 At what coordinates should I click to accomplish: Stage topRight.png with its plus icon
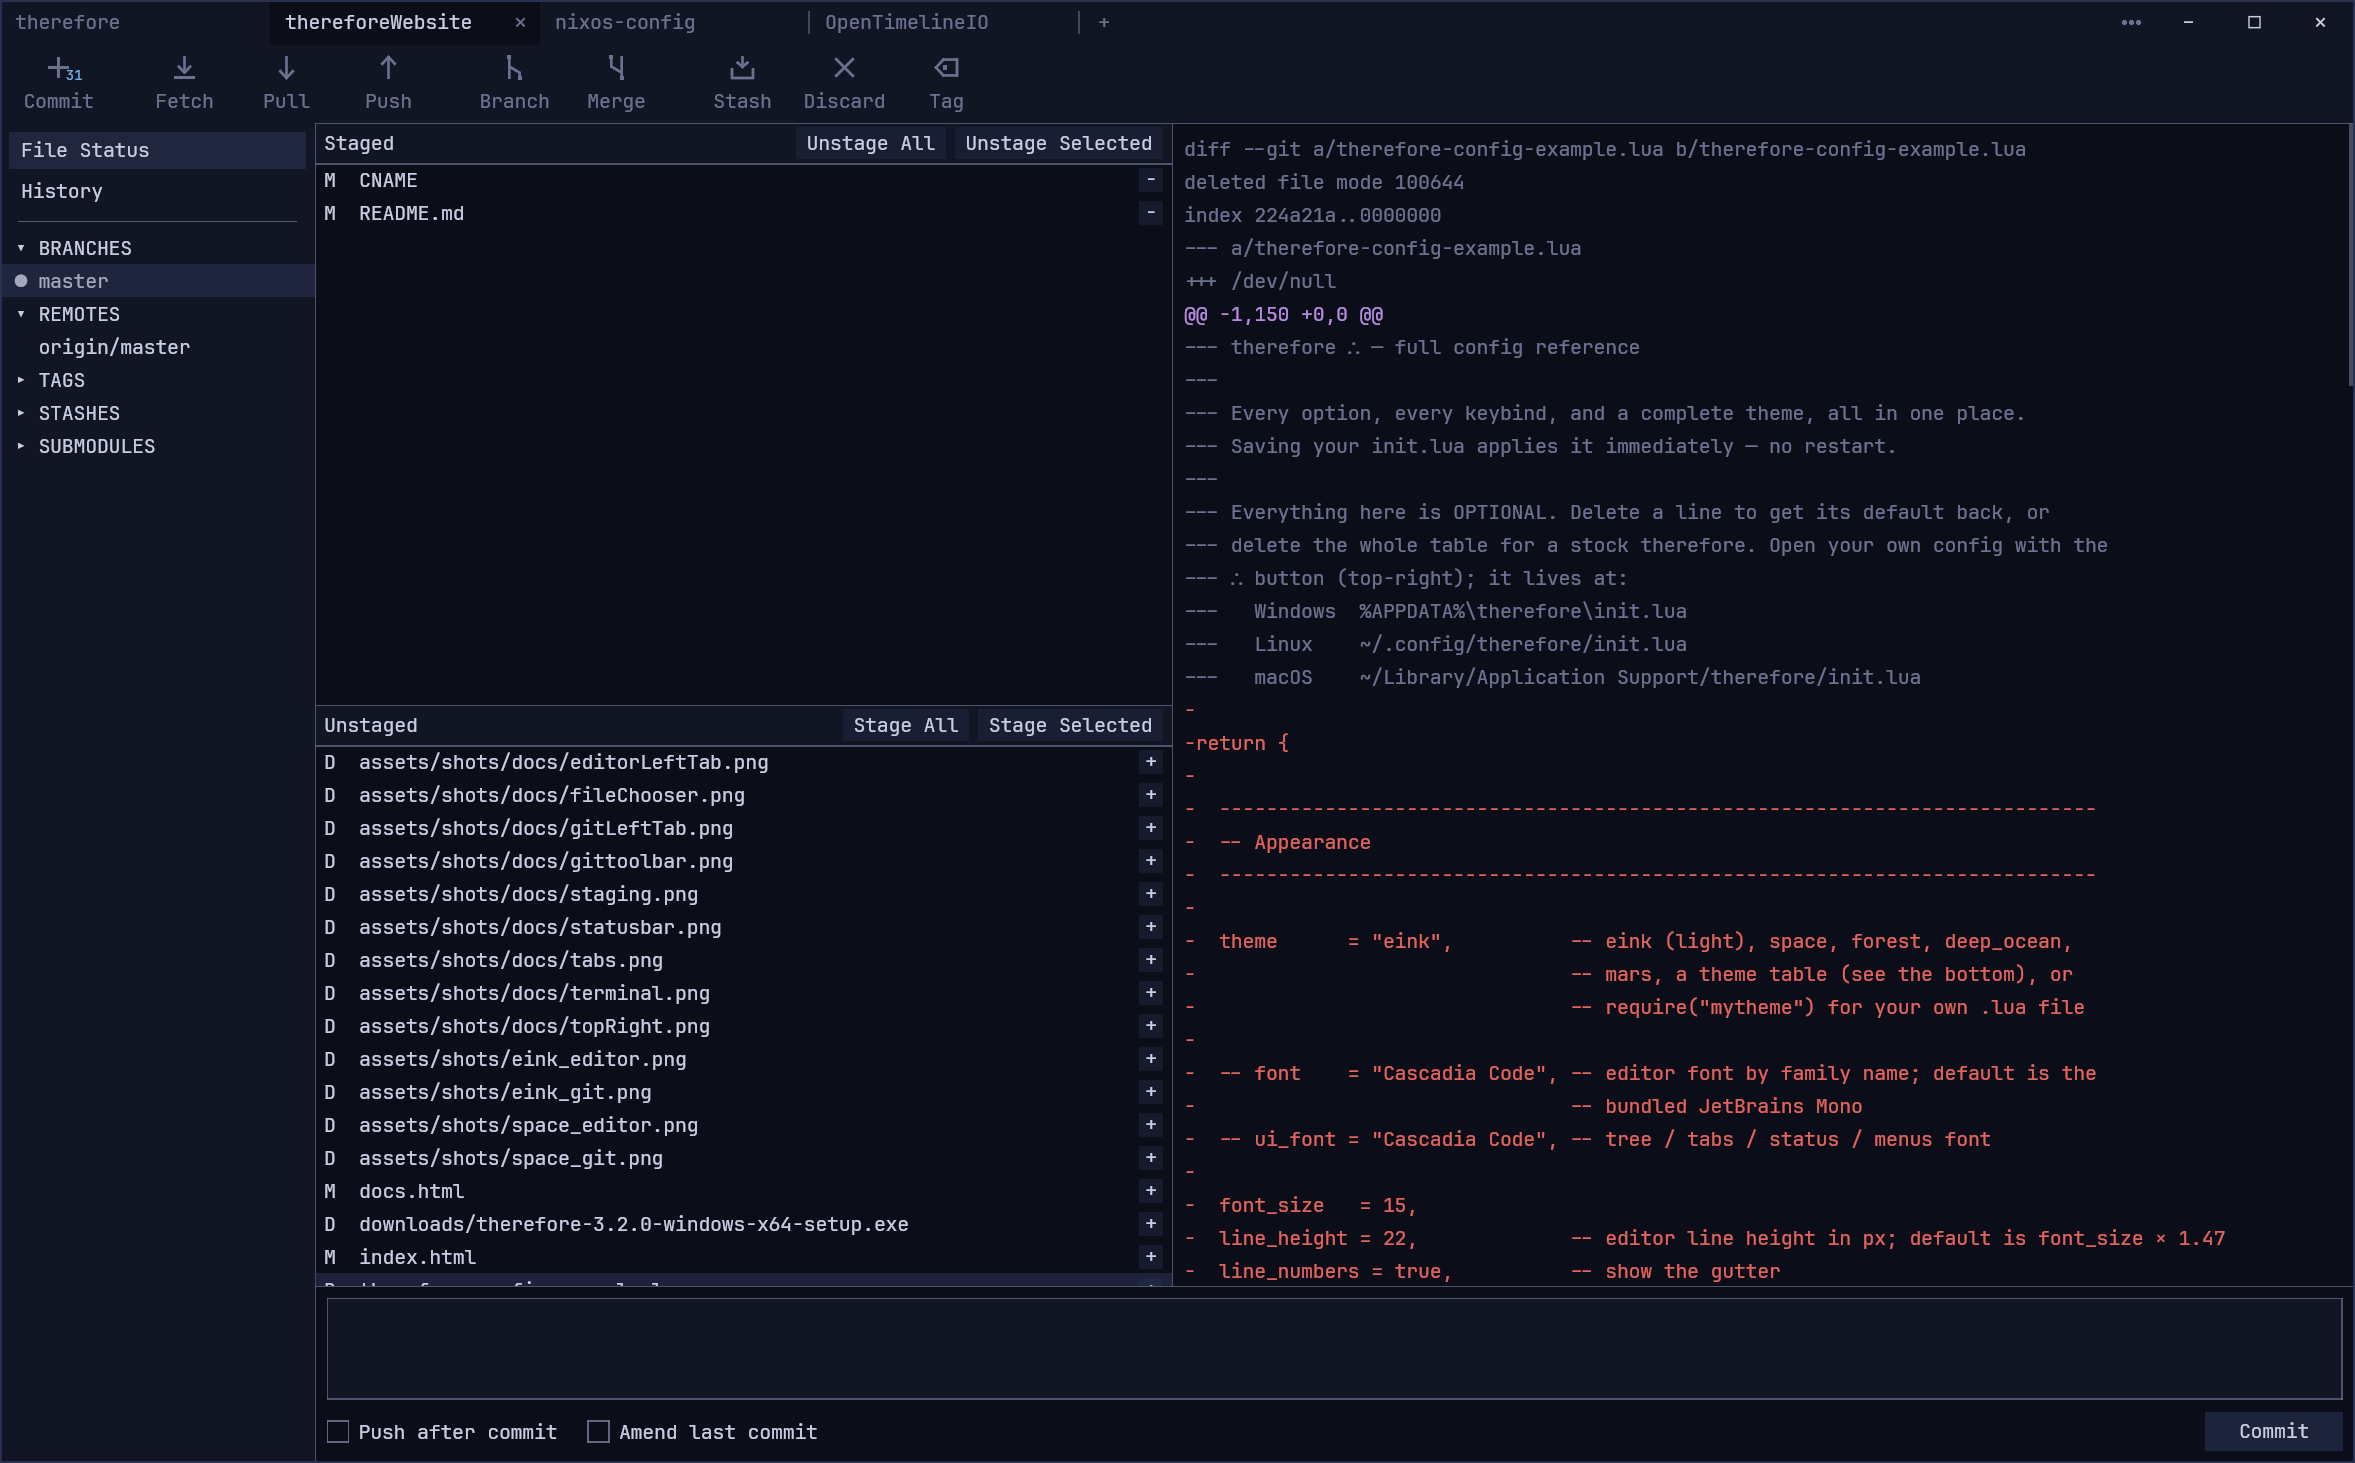click(1151, 1026)
